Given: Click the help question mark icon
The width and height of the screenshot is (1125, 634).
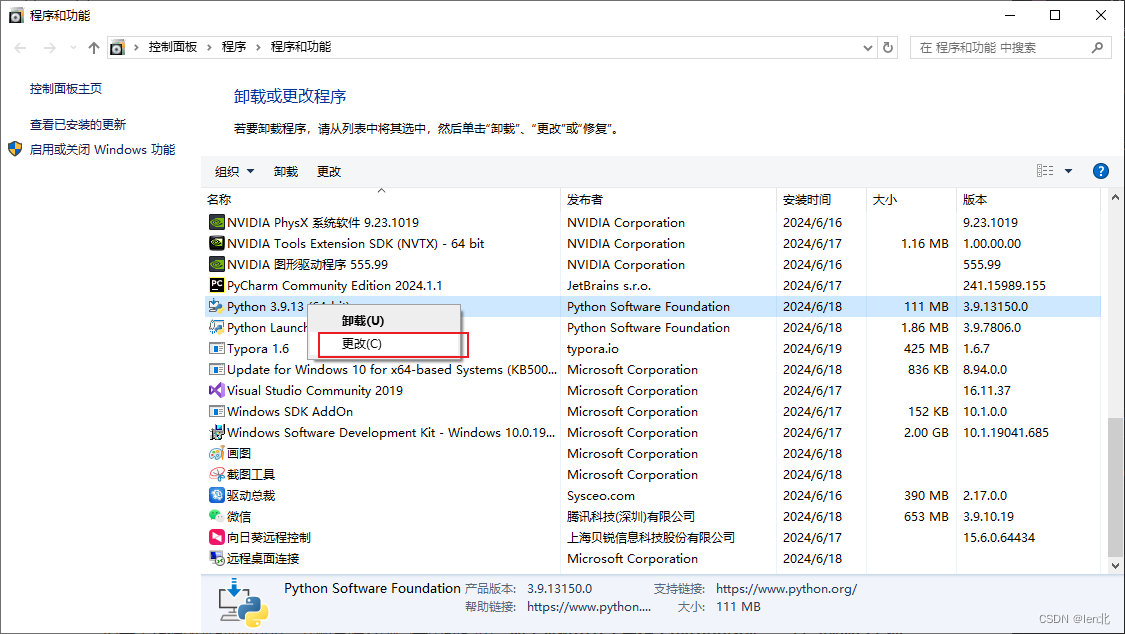Looking at the screenshot, I should [x=1101, y=171].
